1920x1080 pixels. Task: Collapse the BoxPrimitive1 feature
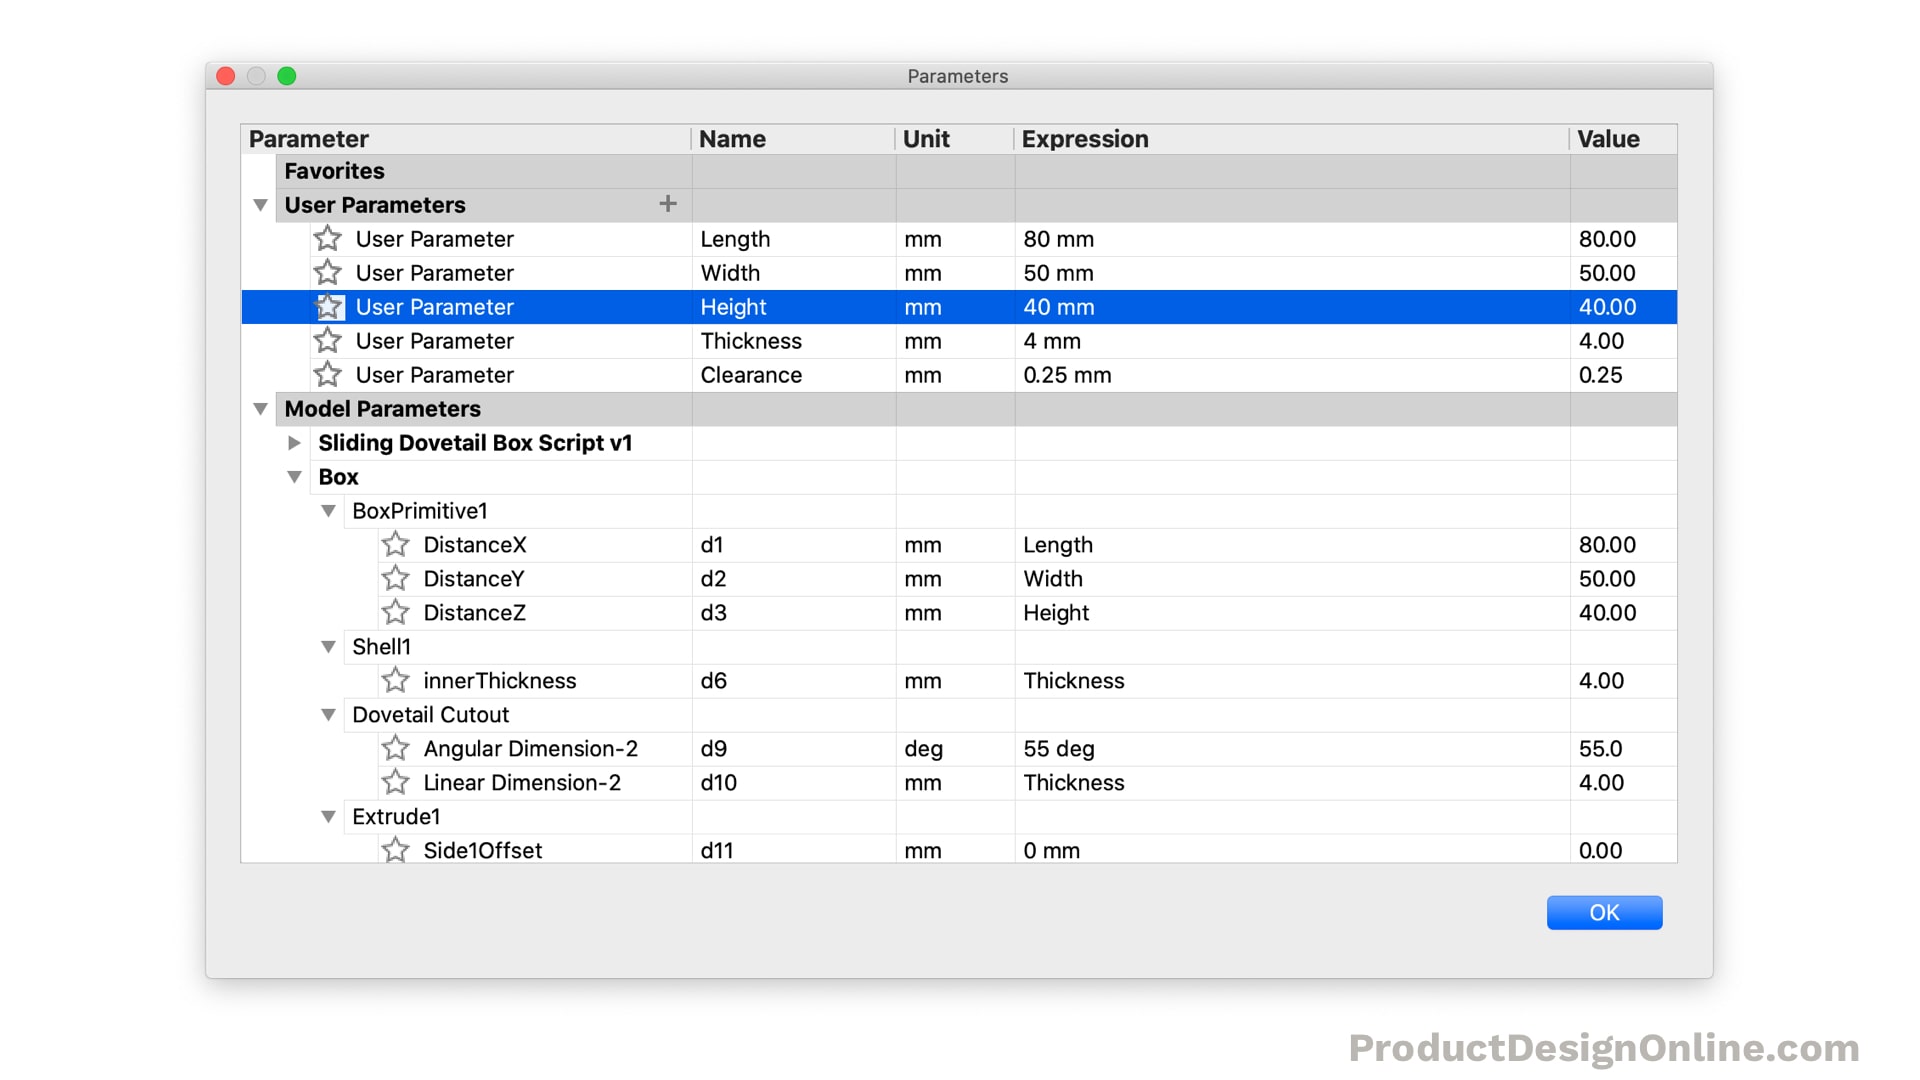coord(328,511)
